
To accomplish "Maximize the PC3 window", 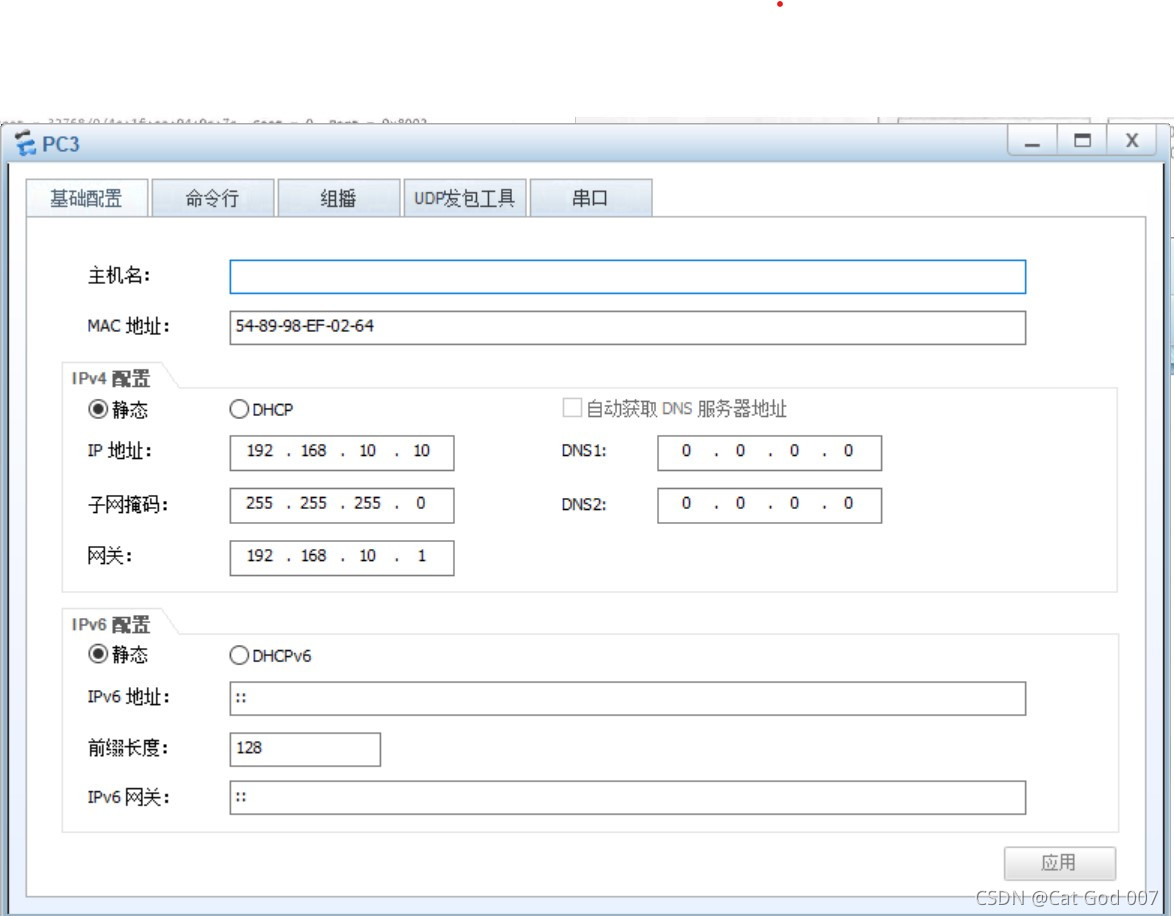I will (1082, 141).
